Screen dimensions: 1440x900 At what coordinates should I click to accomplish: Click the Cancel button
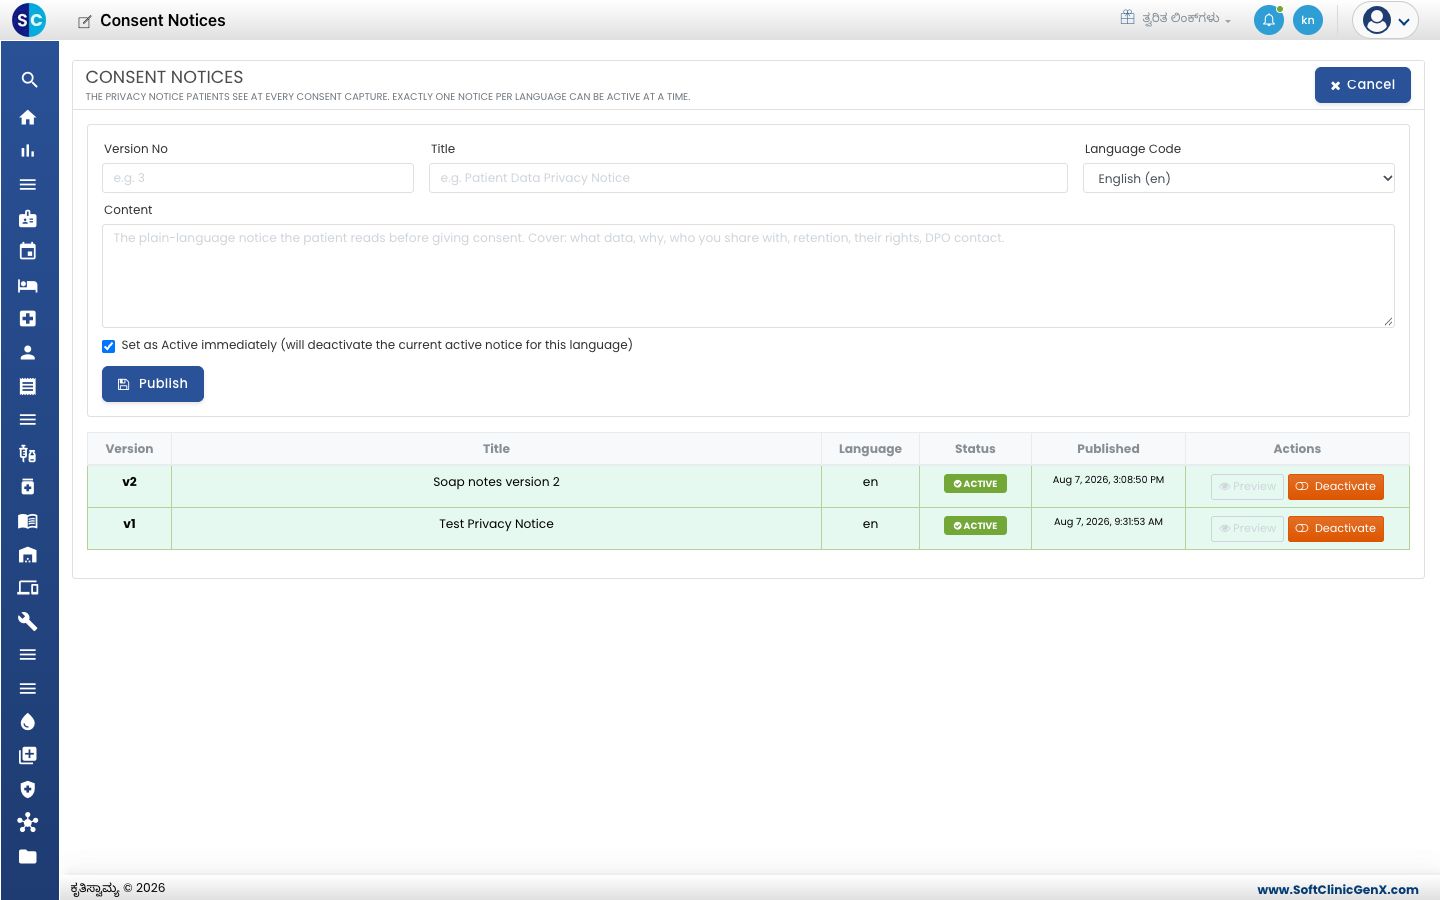[1362, 85]
